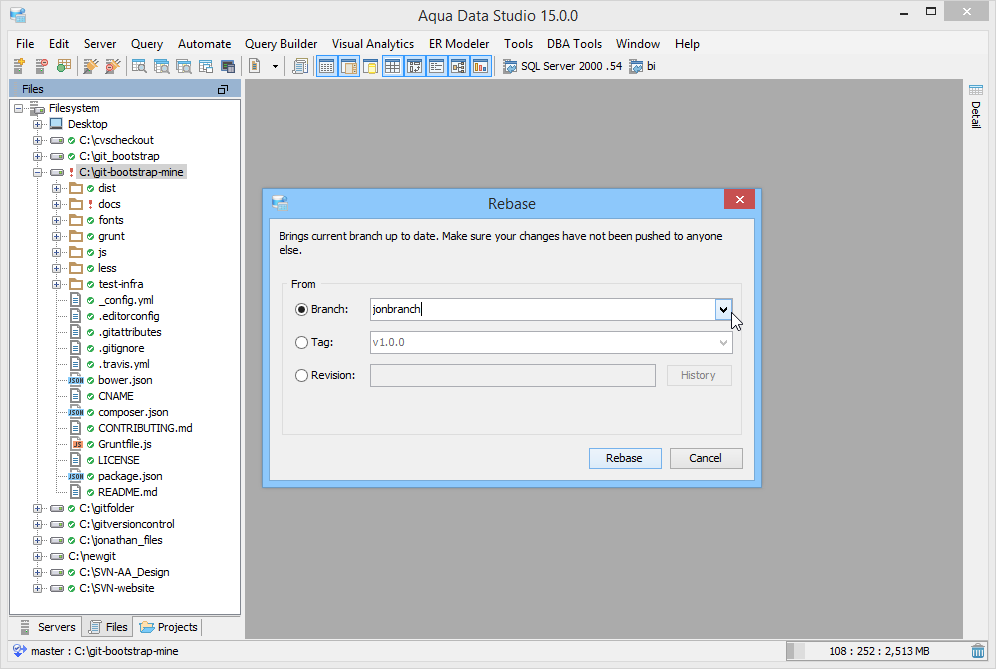
Task: Click the Register Server icon with yellow plus
Action: pos(19,66)
